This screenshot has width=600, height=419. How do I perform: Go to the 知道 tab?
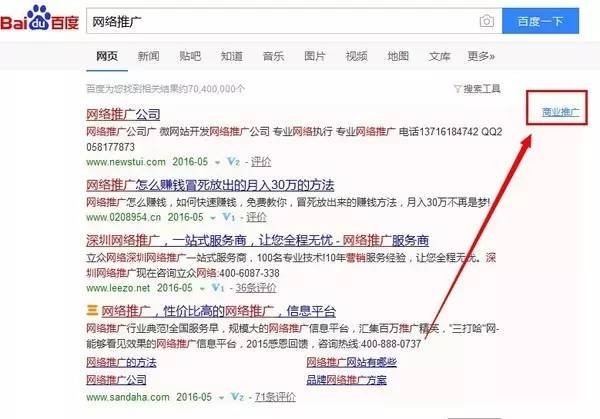pos(232,56)
